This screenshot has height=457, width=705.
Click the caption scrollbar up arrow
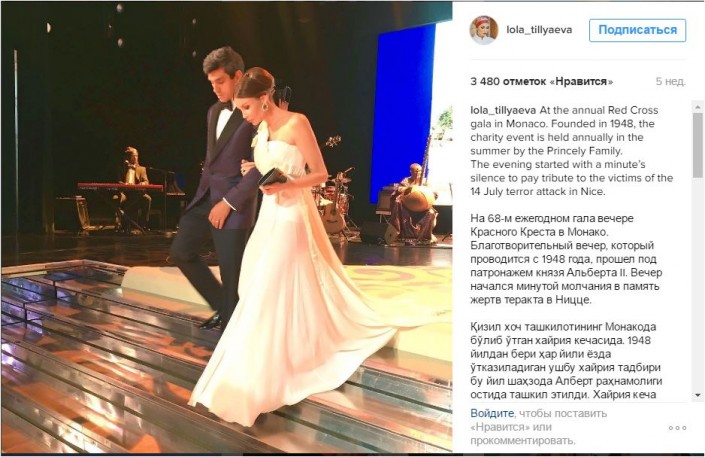(697, 107)
